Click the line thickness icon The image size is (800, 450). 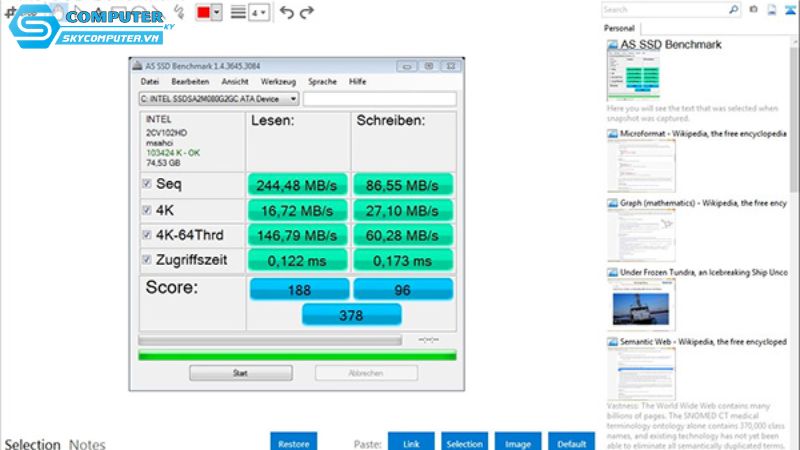pyautogui.click(x=238, y=12)
